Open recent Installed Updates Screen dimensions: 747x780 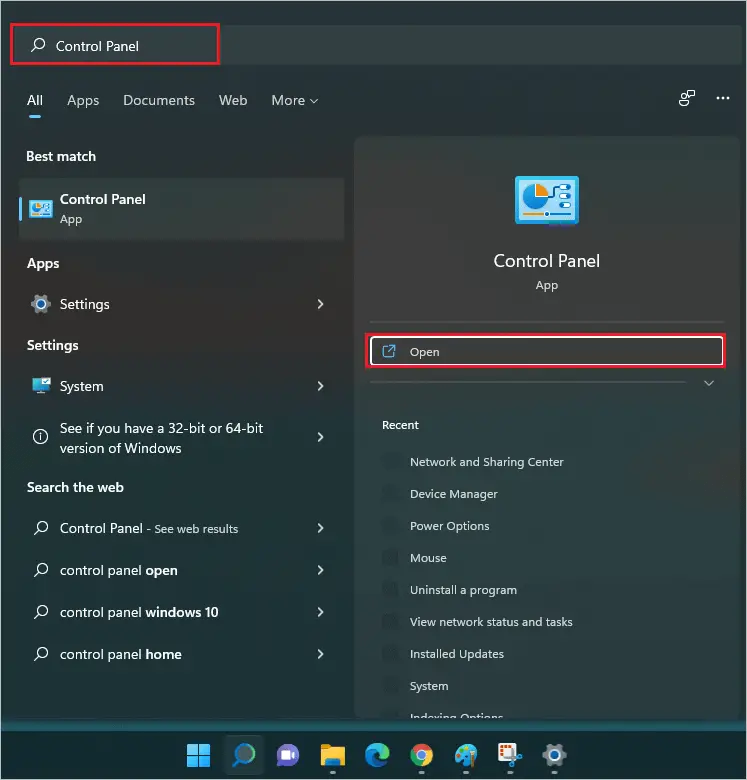tap(457, 654)
